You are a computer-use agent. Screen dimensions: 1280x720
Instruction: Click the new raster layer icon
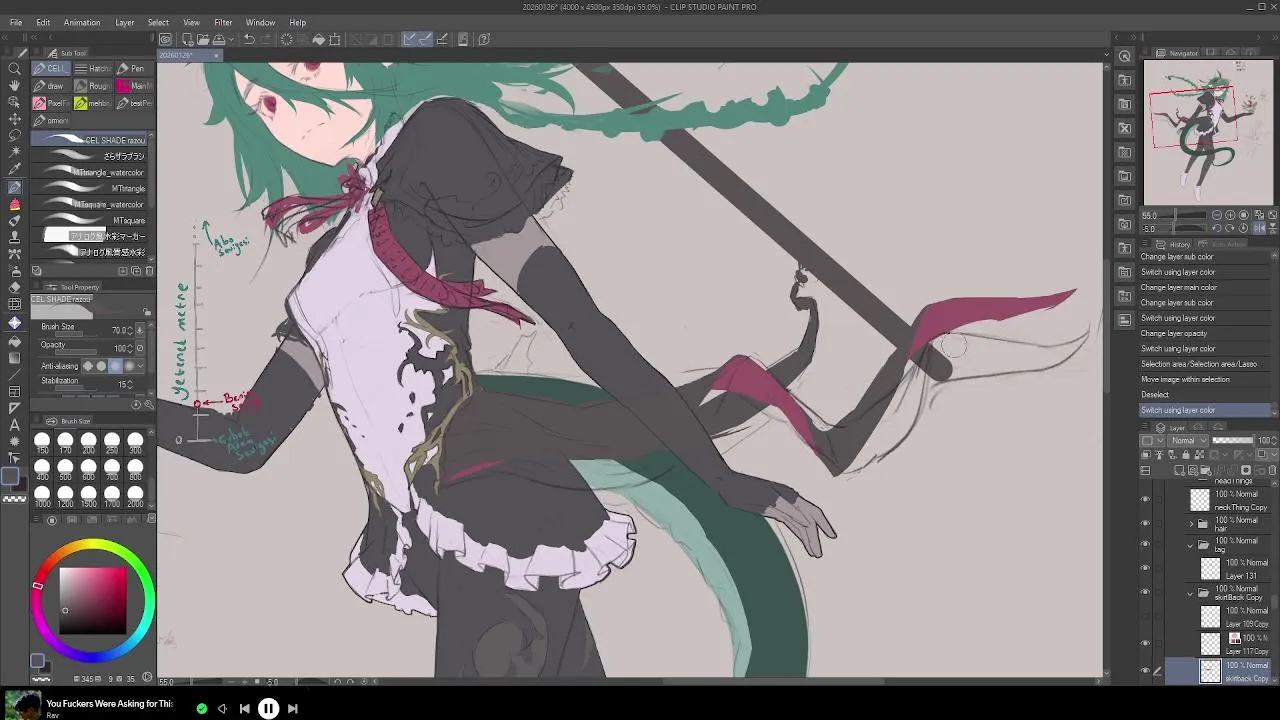(x=1180, y=470)
